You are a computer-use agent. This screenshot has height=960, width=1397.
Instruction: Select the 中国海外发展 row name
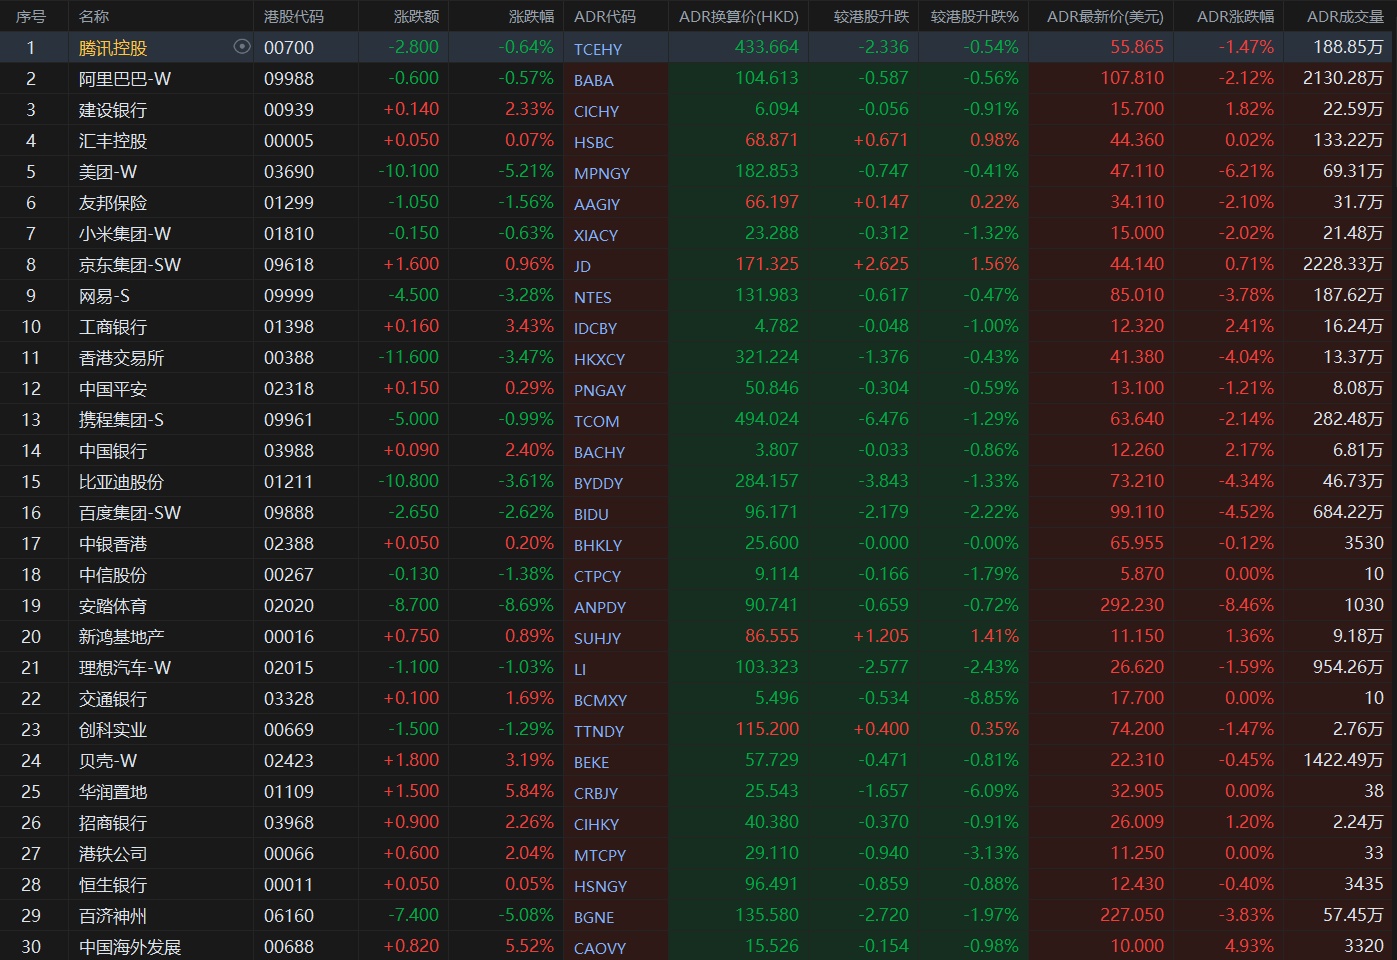[x=130, y=947]
